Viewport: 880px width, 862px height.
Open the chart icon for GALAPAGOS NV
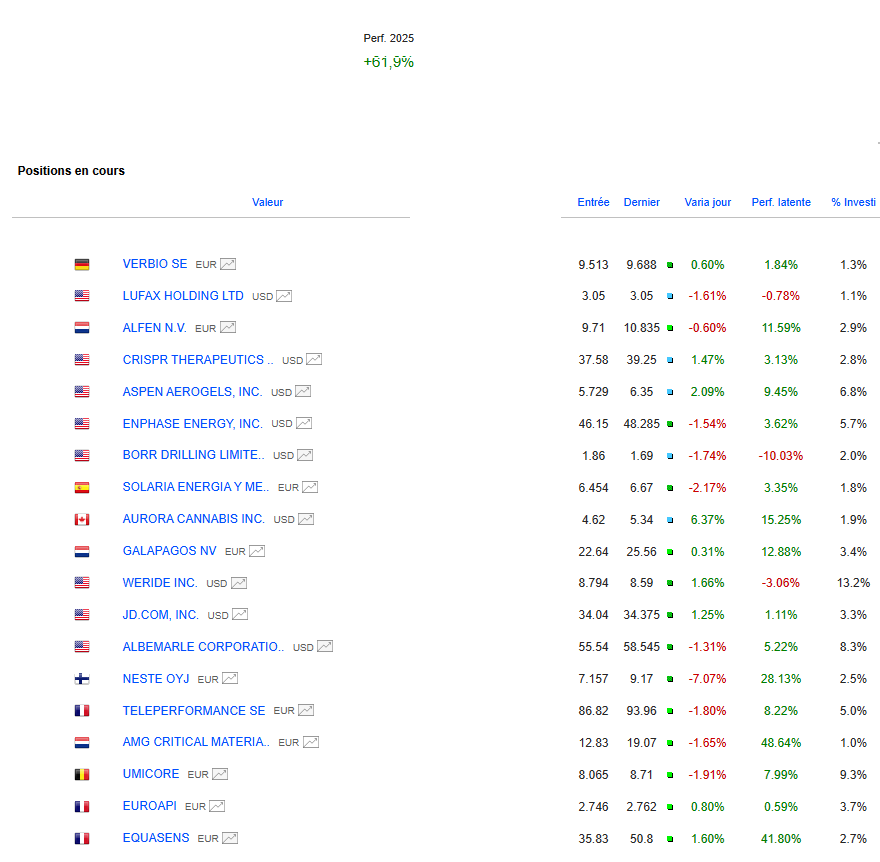257,551
